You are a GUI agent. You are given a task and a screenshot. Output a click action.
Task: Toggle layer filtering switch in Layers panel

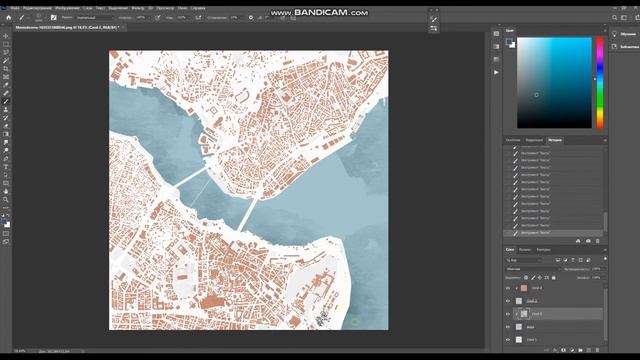[x=605, y=259]
